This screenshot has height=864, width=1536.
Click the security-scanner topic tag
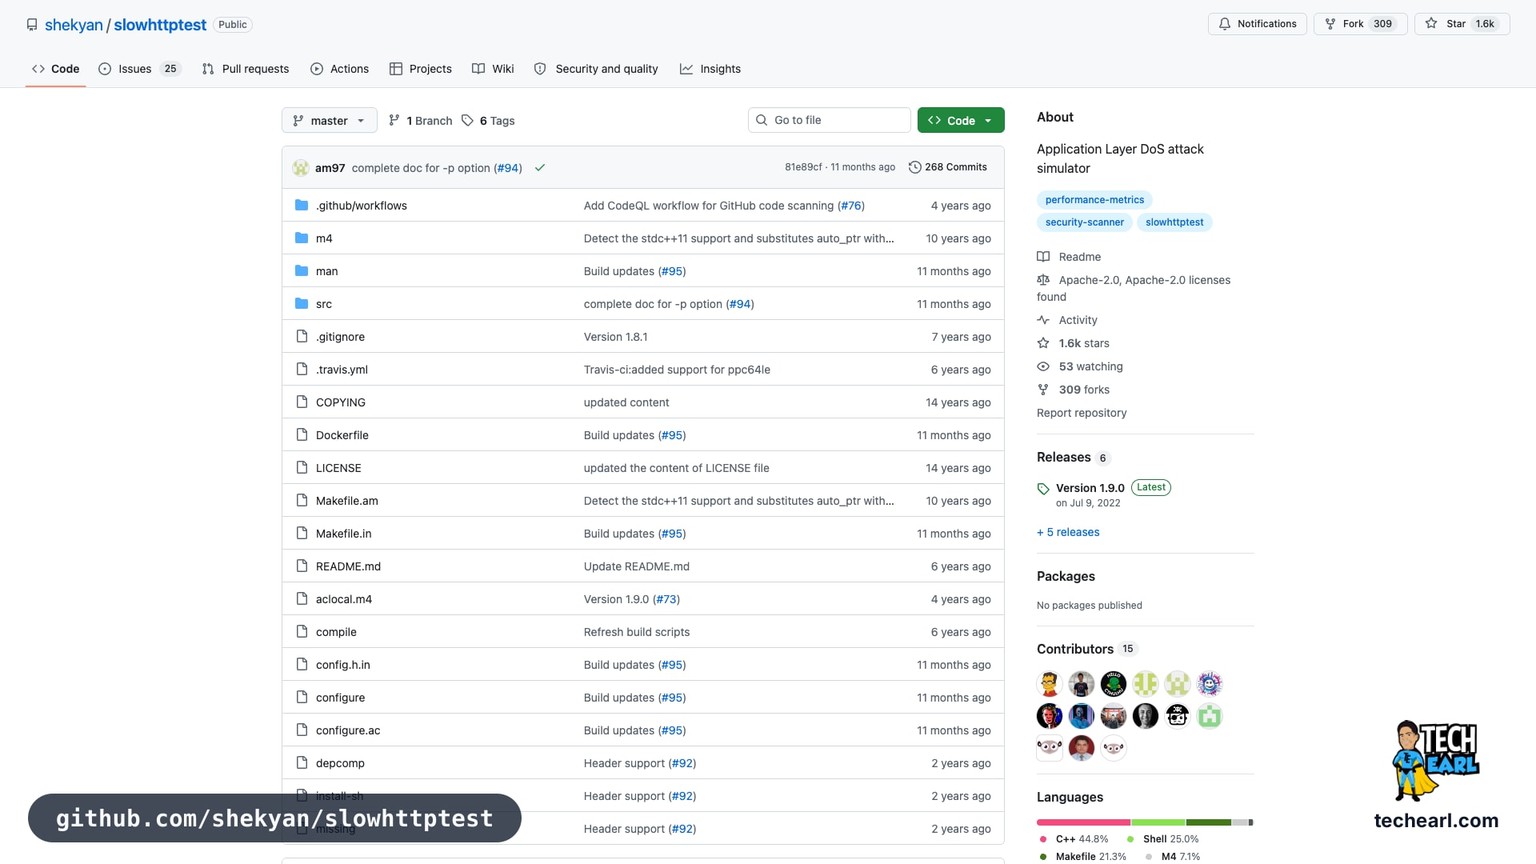click(1085, 222)
